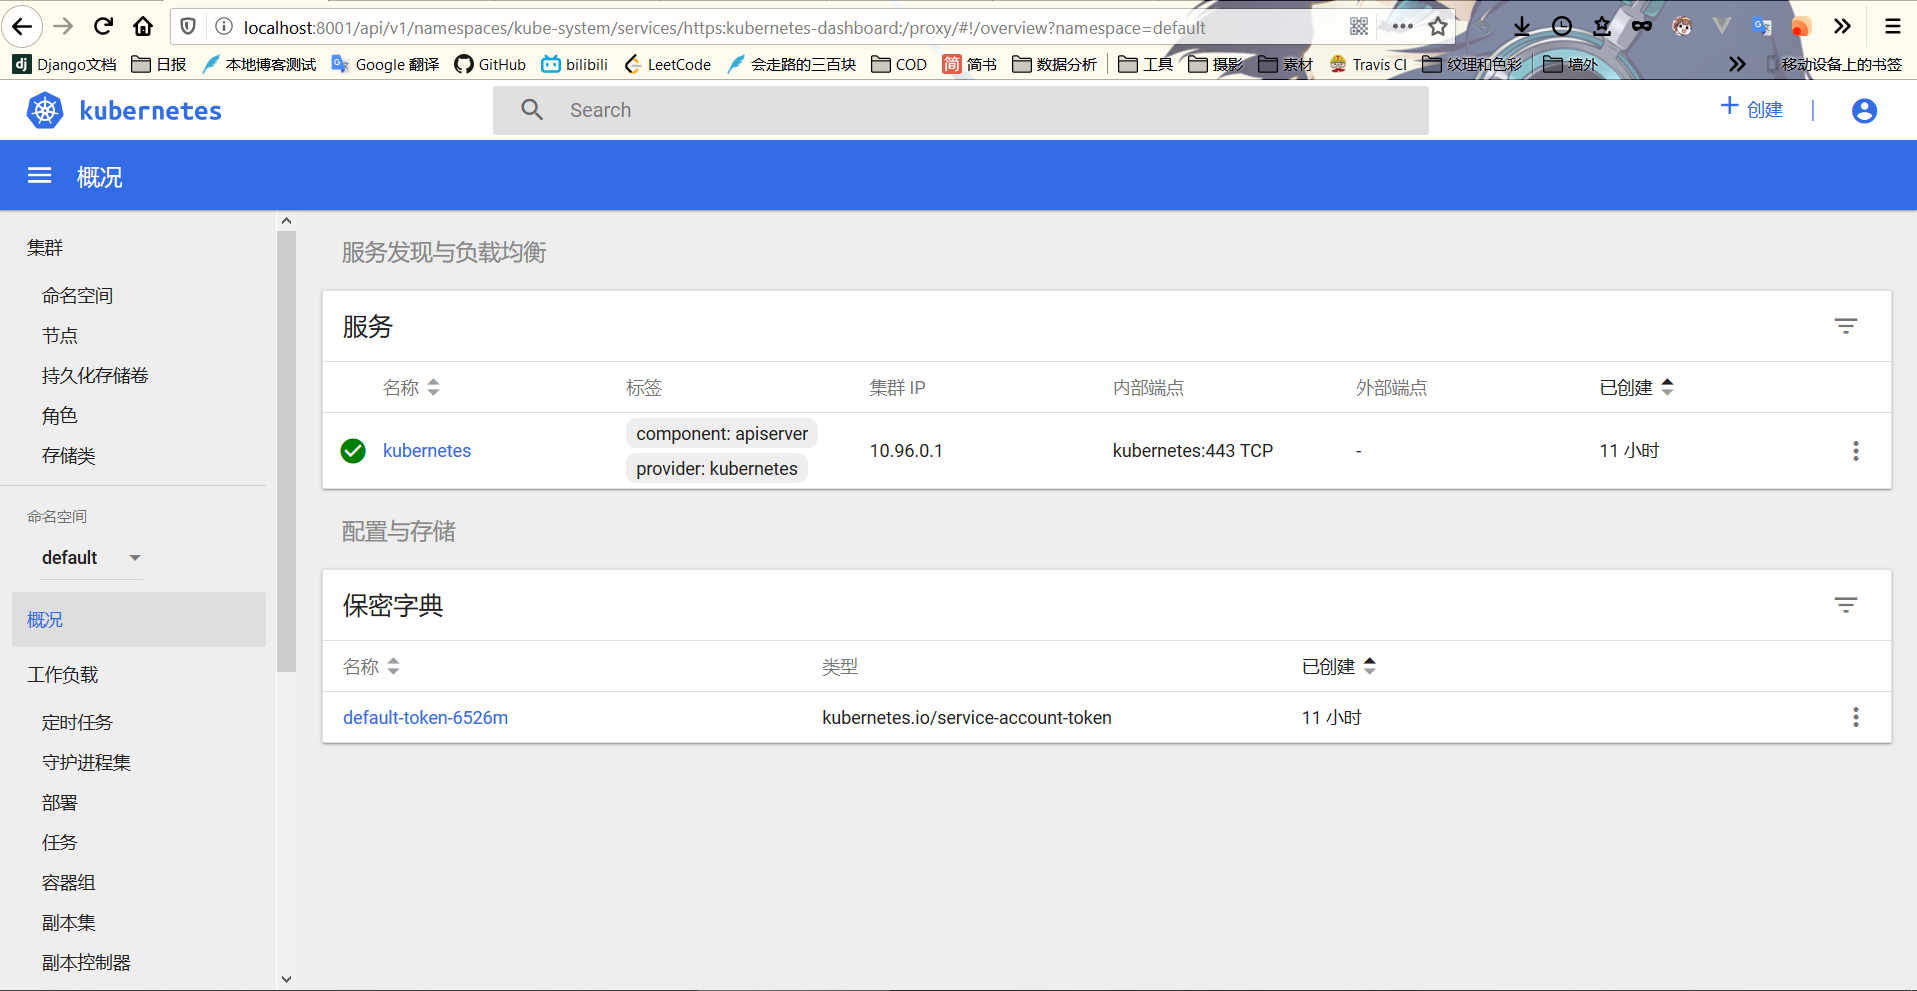The height and width of the screenshot is (991, 1917).
Task: Click green status check for kubernetes service
Action: click(353, 451)
